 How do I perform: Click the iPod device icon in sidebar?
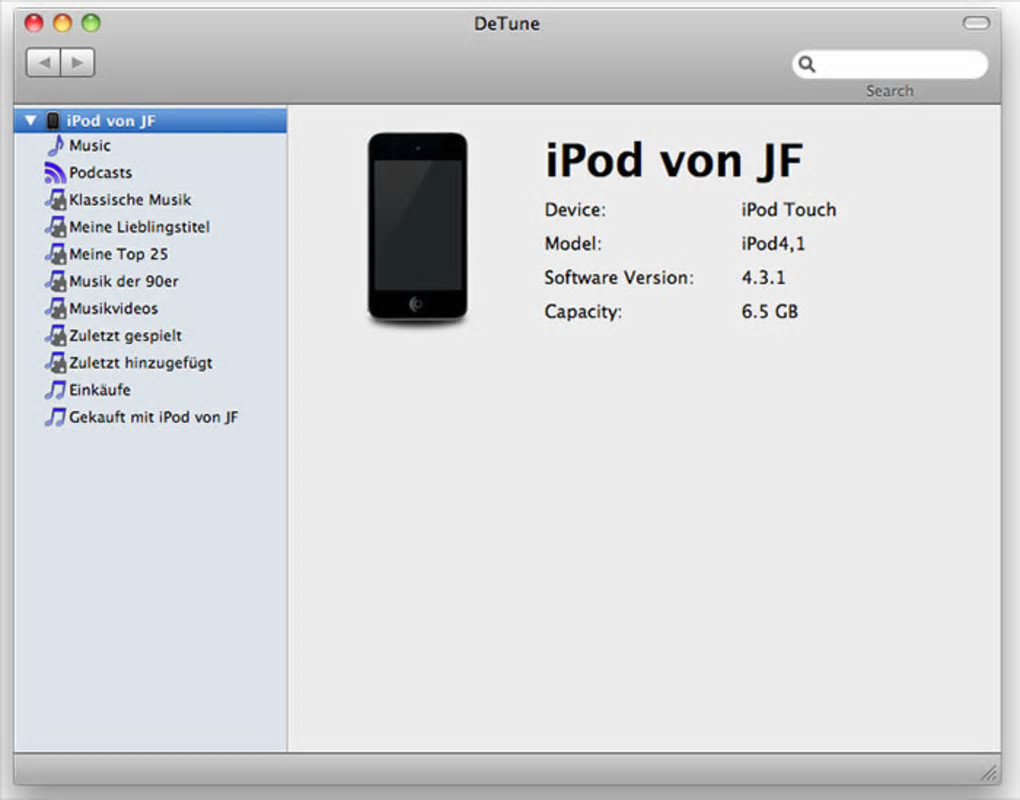(53, 120)
